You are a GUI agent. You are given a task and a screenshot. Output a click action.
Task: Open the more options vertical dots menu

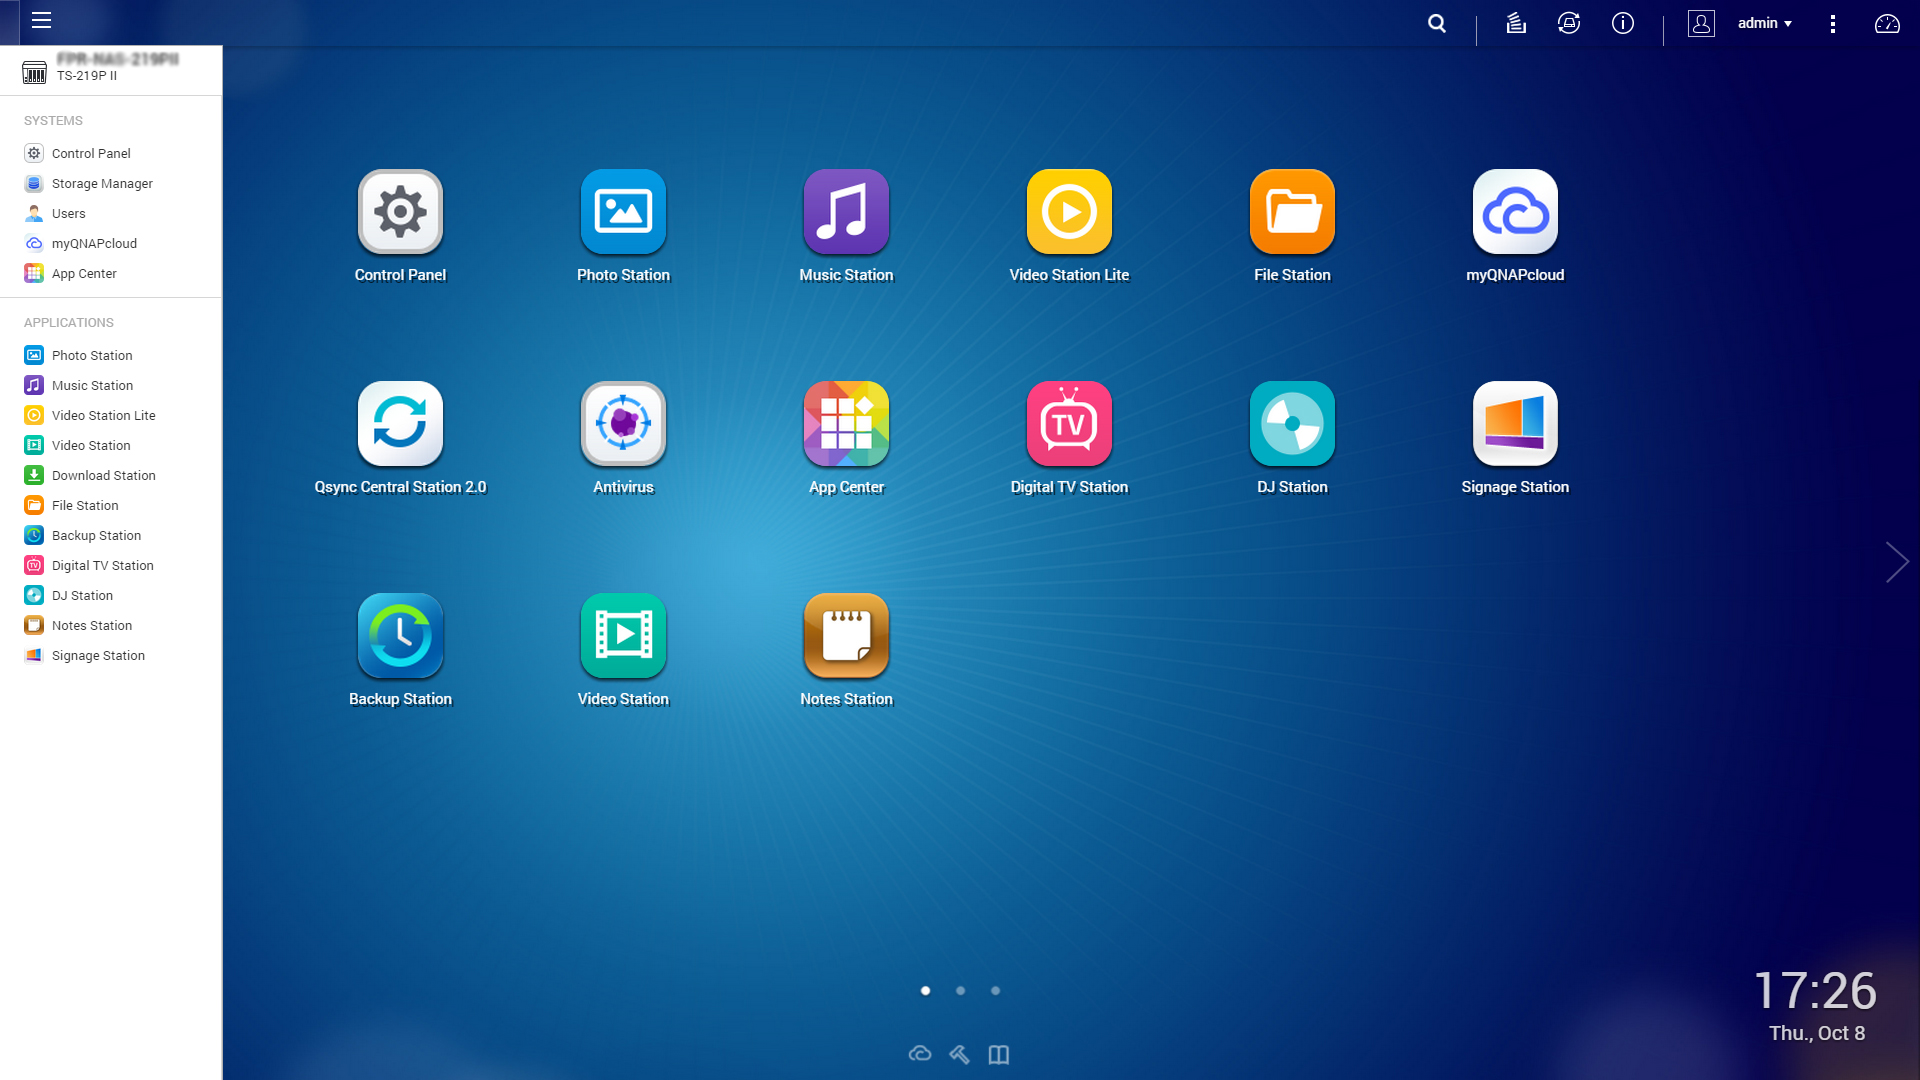(x=1833, y=23)
